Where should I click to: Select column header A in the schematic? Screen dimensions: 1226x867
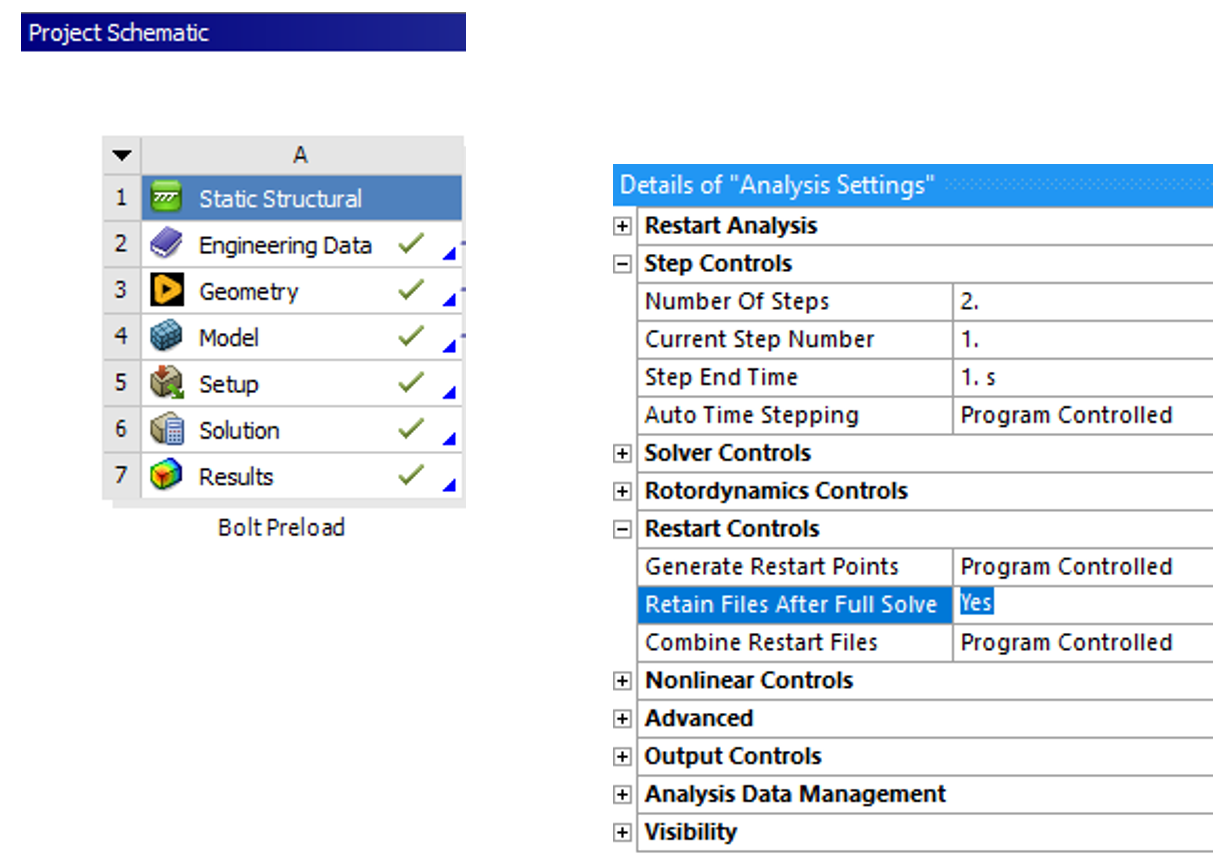pyautogui.click(x=300, y=155)
